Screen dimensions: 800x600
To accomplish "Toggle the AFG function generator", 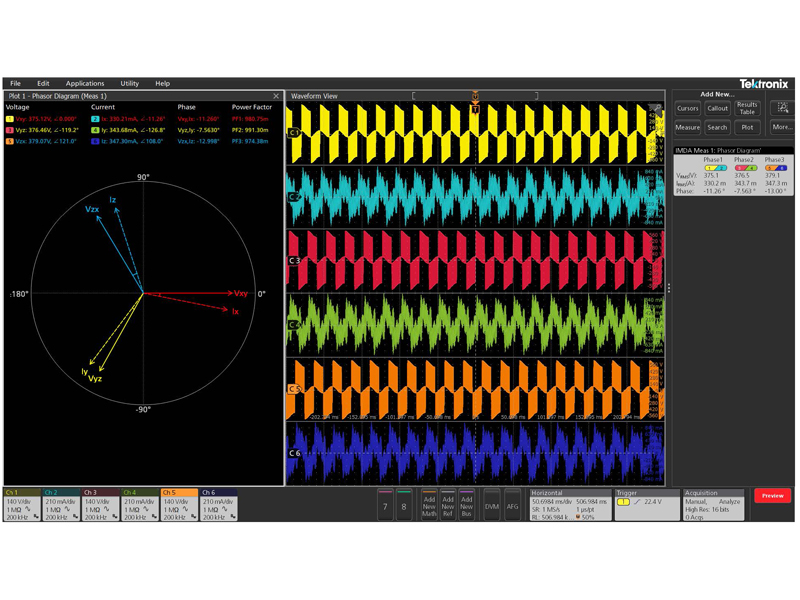I will [x=513, y=505].
